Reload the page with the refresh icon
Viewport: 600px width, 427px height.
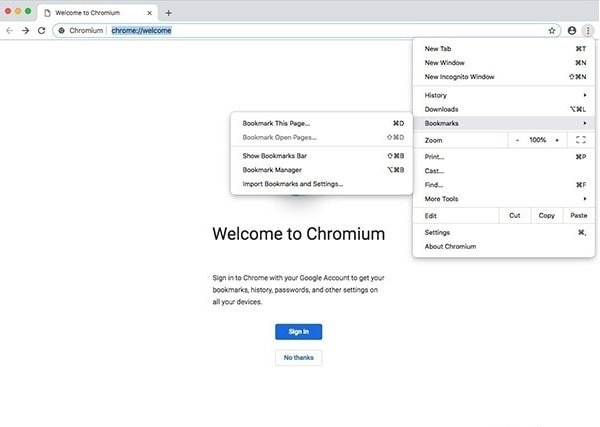(x=41, y=31)
